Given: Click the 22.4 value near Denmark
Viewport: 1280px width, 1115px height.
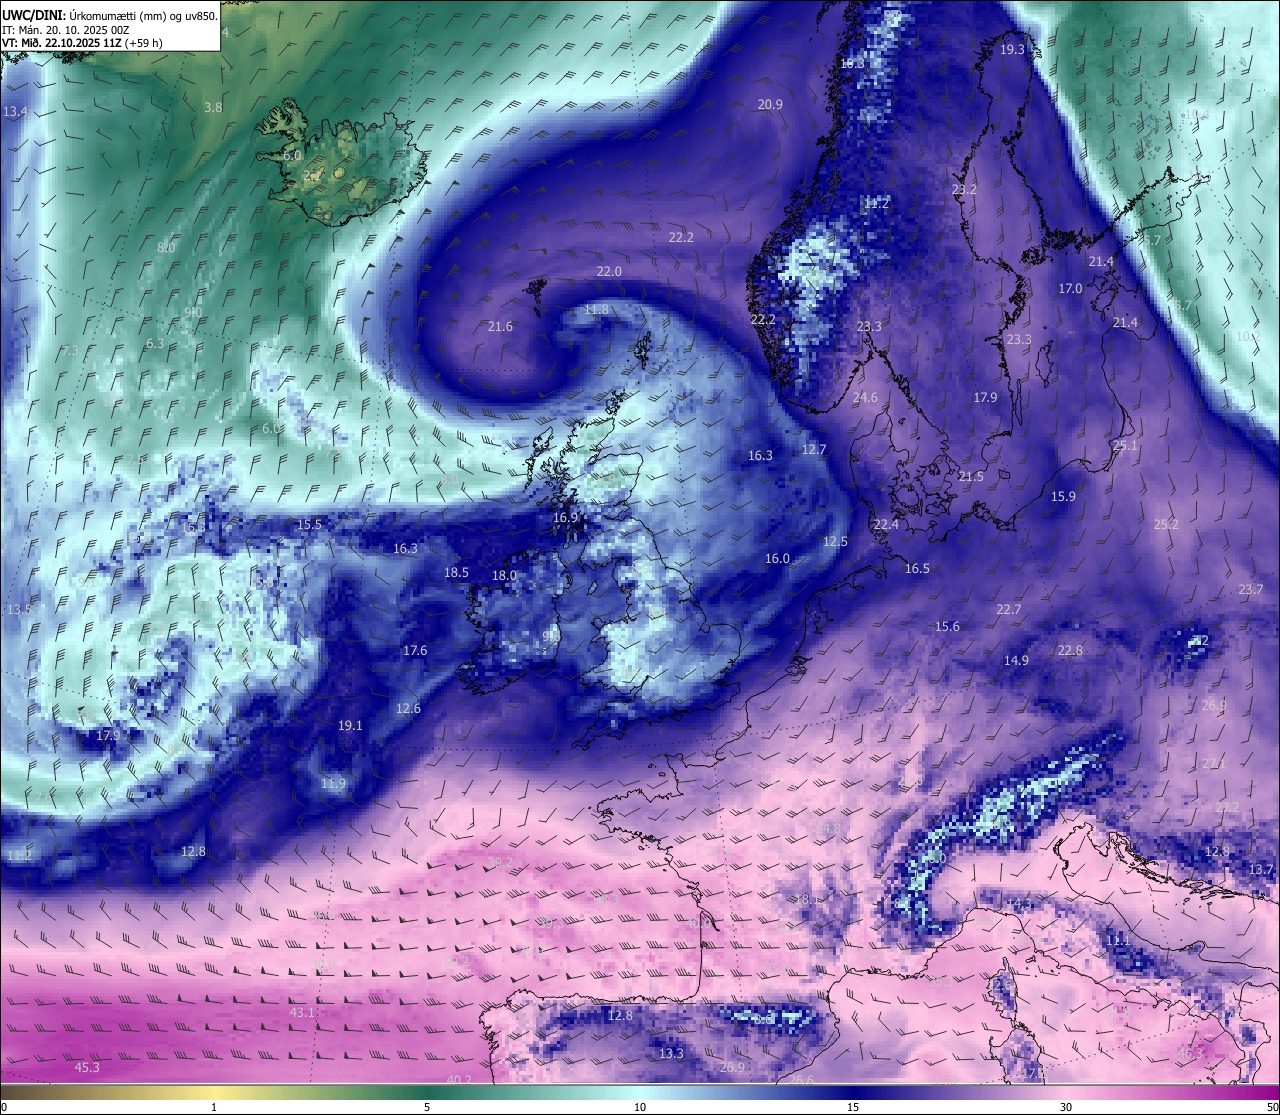Looking at the screenshot, I should [886, 524].
